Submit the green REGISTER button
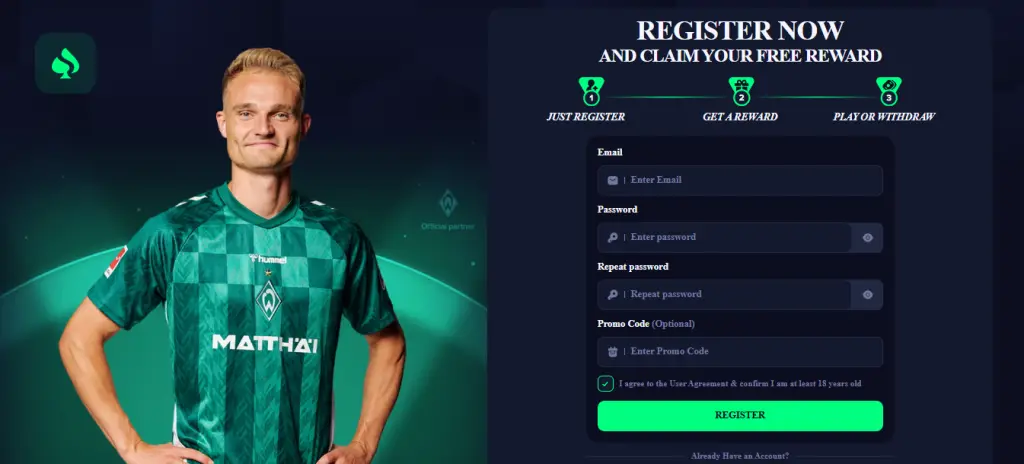 coord(740,416)
